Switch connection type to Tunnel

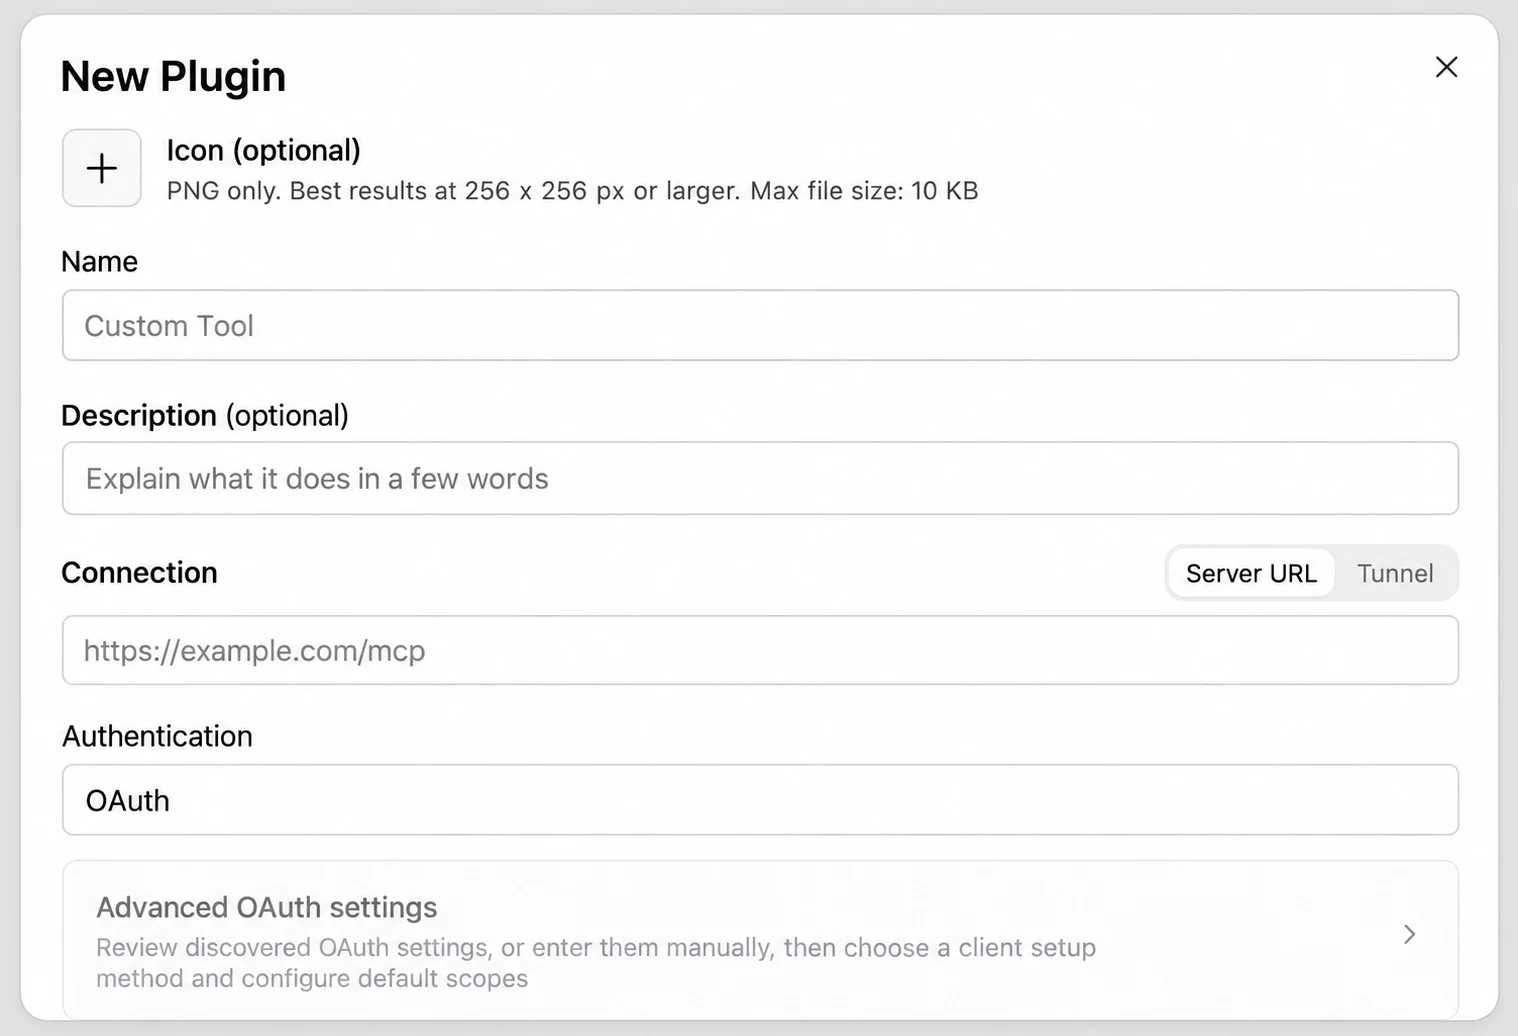[1395, 573]
